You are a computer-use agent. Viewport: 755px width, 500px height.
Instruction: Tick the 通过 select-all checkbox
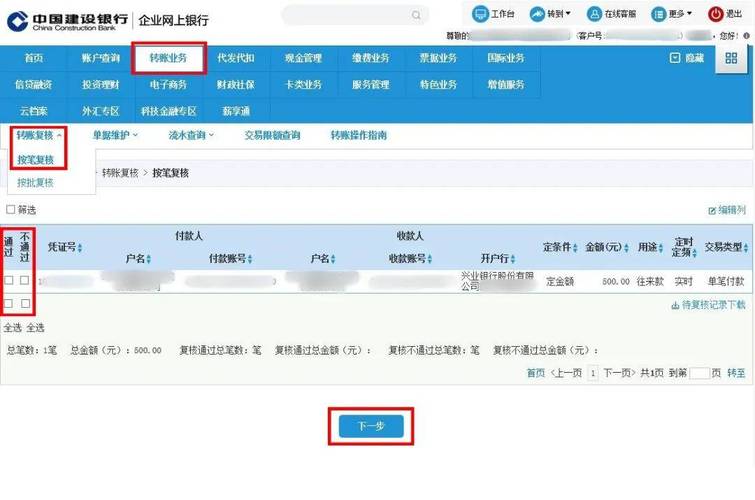pyautogui.click(x=9, y=303)
